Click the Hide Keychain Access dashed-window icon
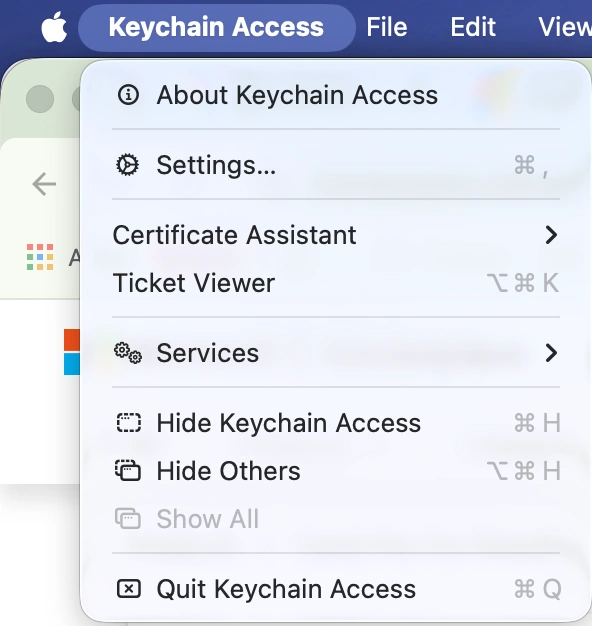592x626 pixels. (129, 423)
